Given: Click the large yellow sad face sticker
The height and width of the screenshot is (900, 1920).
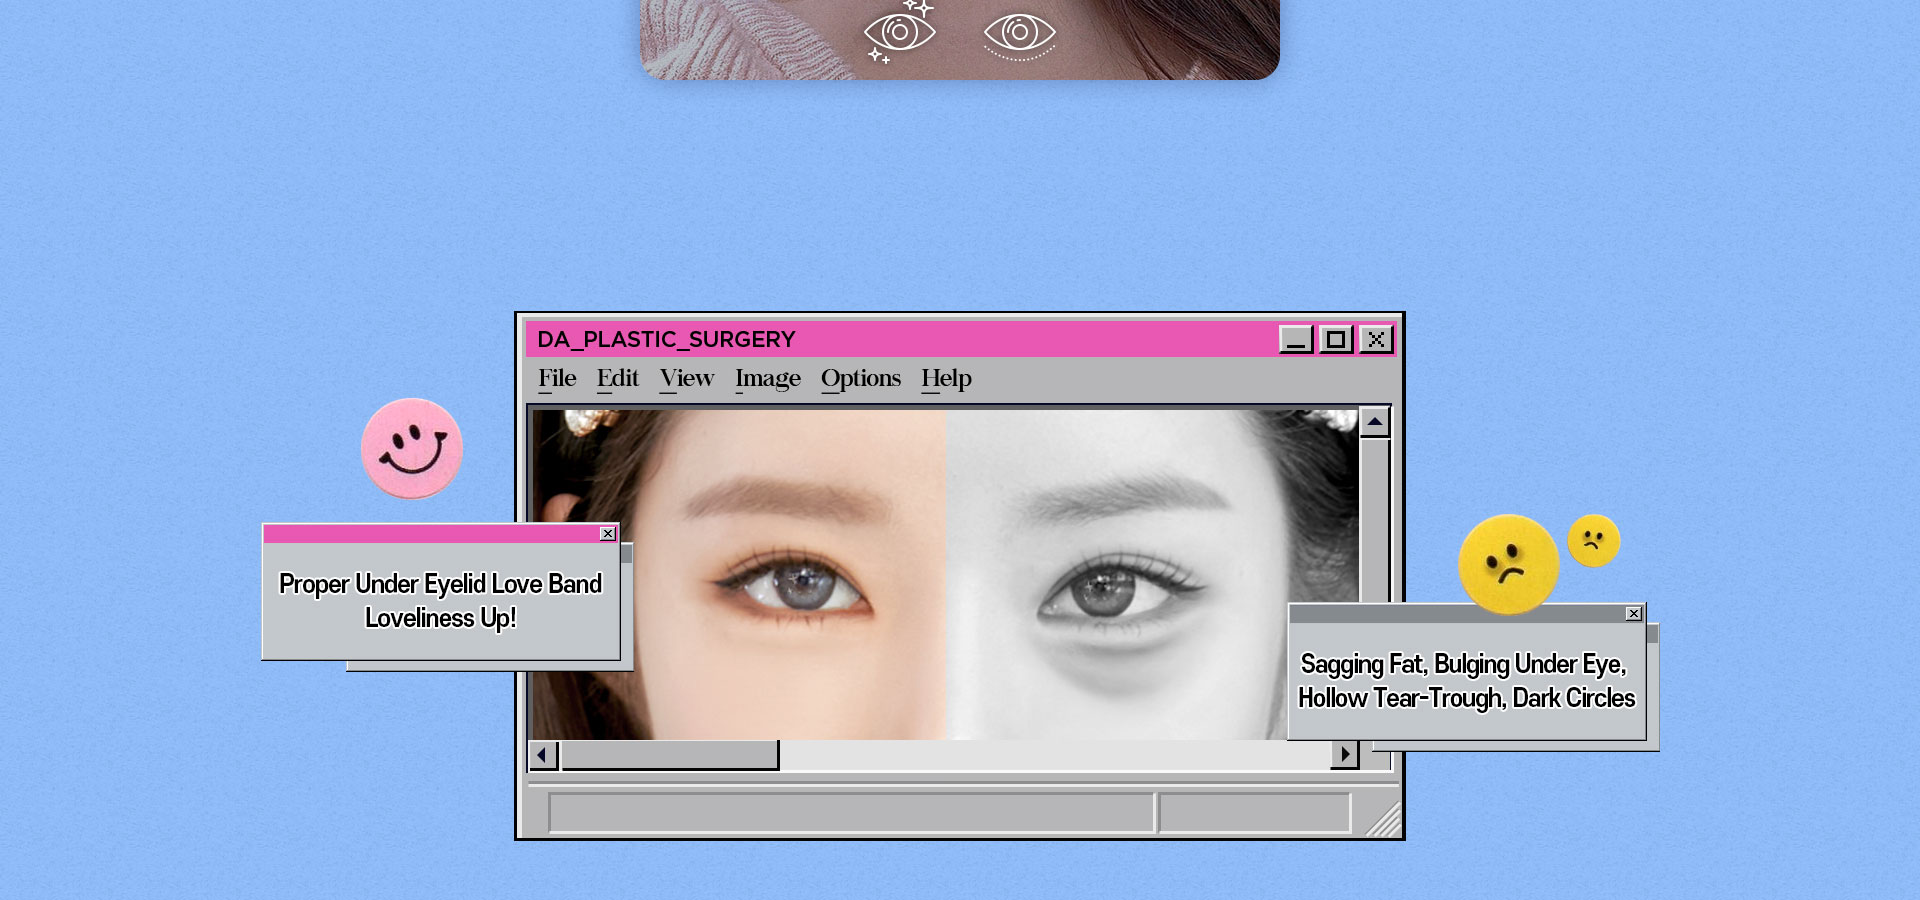Looking at the screenshot, I should pos(1508,564).
